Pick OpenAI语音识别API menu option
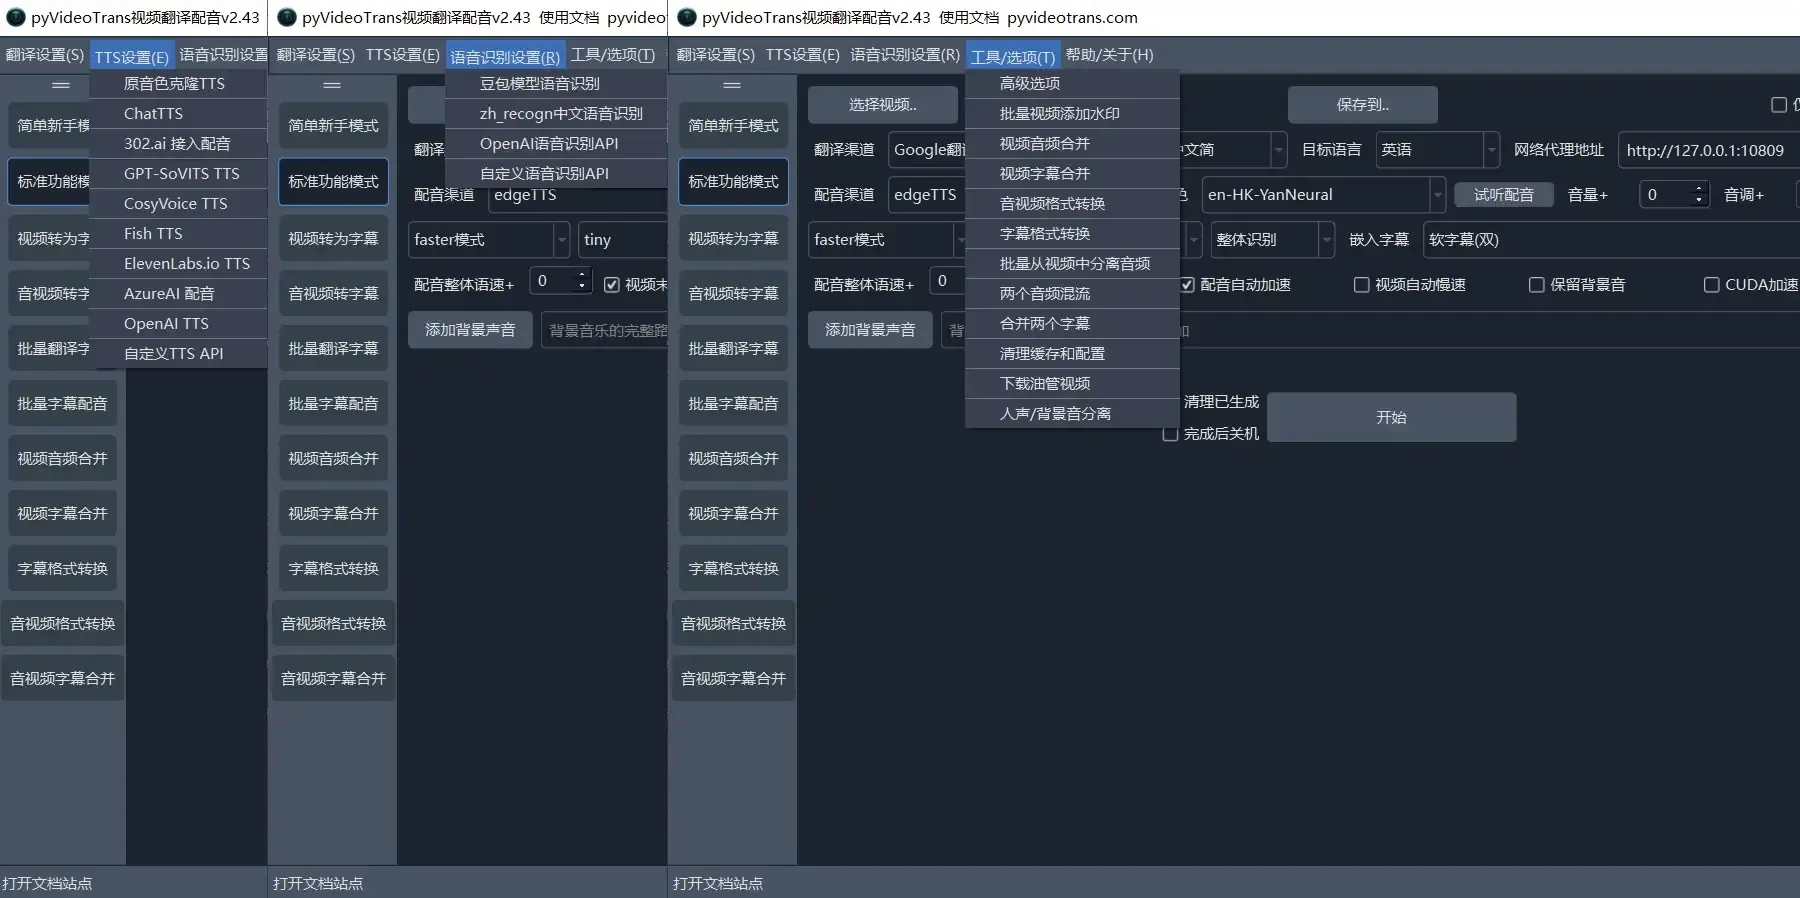This screenshot has width=1800, height=898. [x=548, y=144]
